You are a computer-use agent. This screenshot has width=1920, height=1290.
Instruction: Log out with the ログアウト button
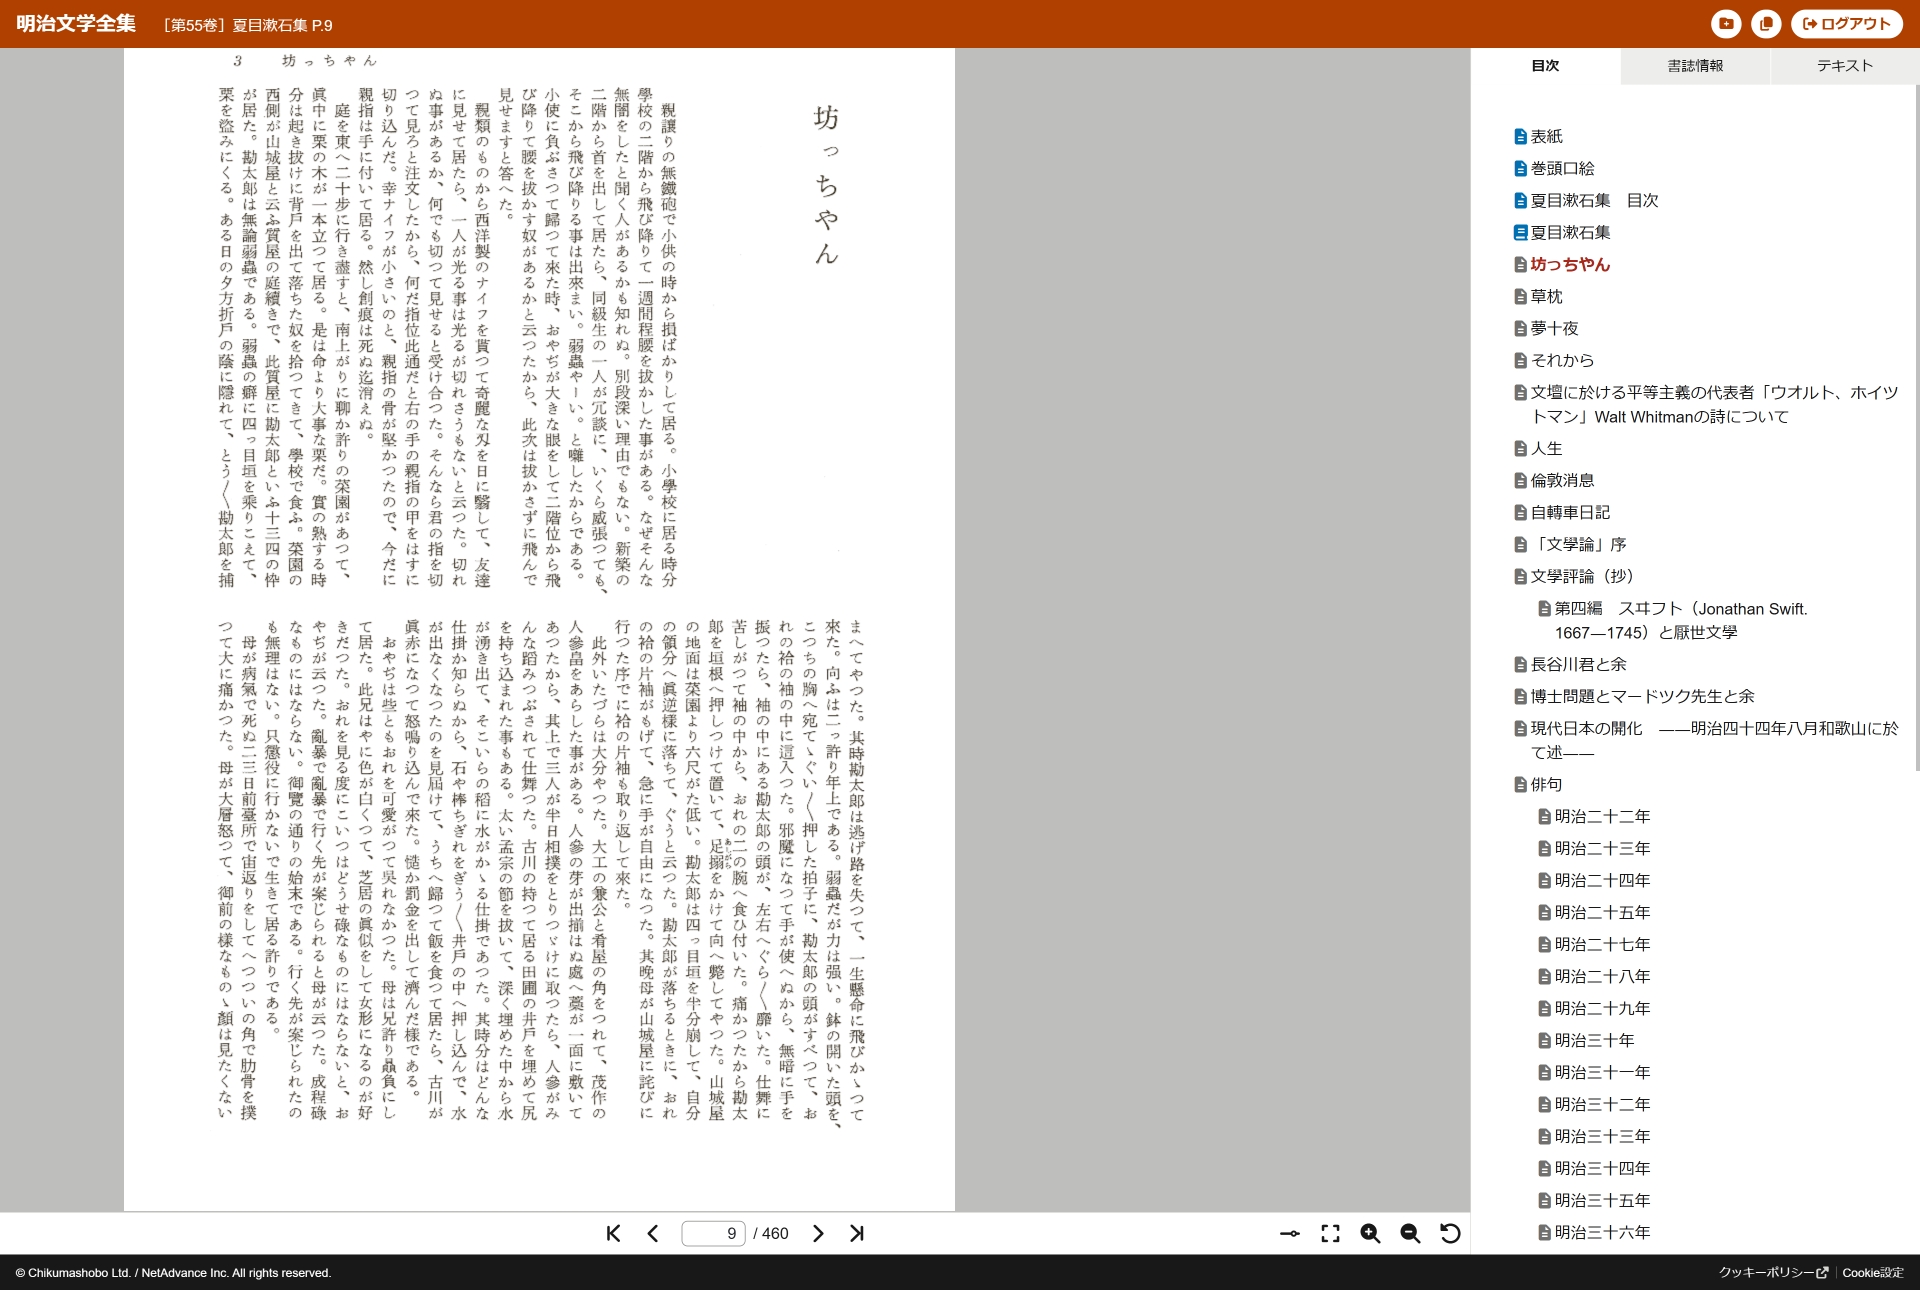1846,24
